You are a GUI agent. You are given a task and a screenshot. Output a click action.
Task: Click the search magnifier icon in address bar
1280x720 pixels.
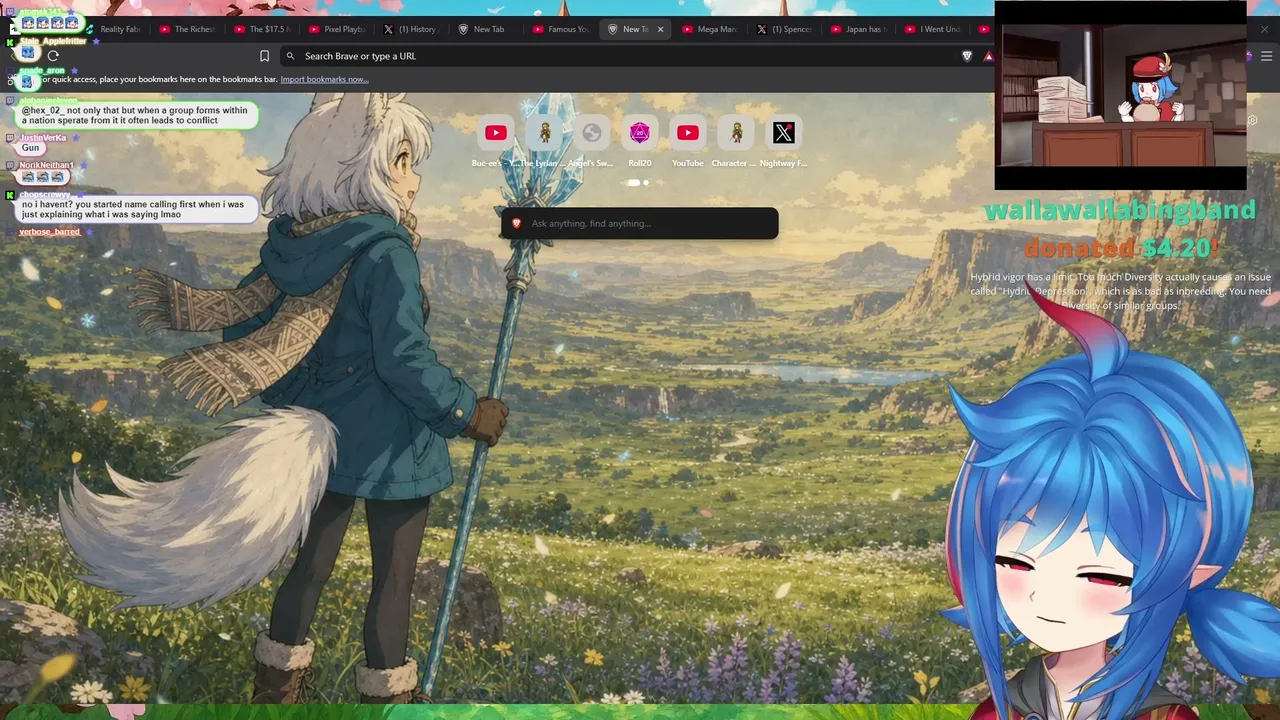coord(290,56)
